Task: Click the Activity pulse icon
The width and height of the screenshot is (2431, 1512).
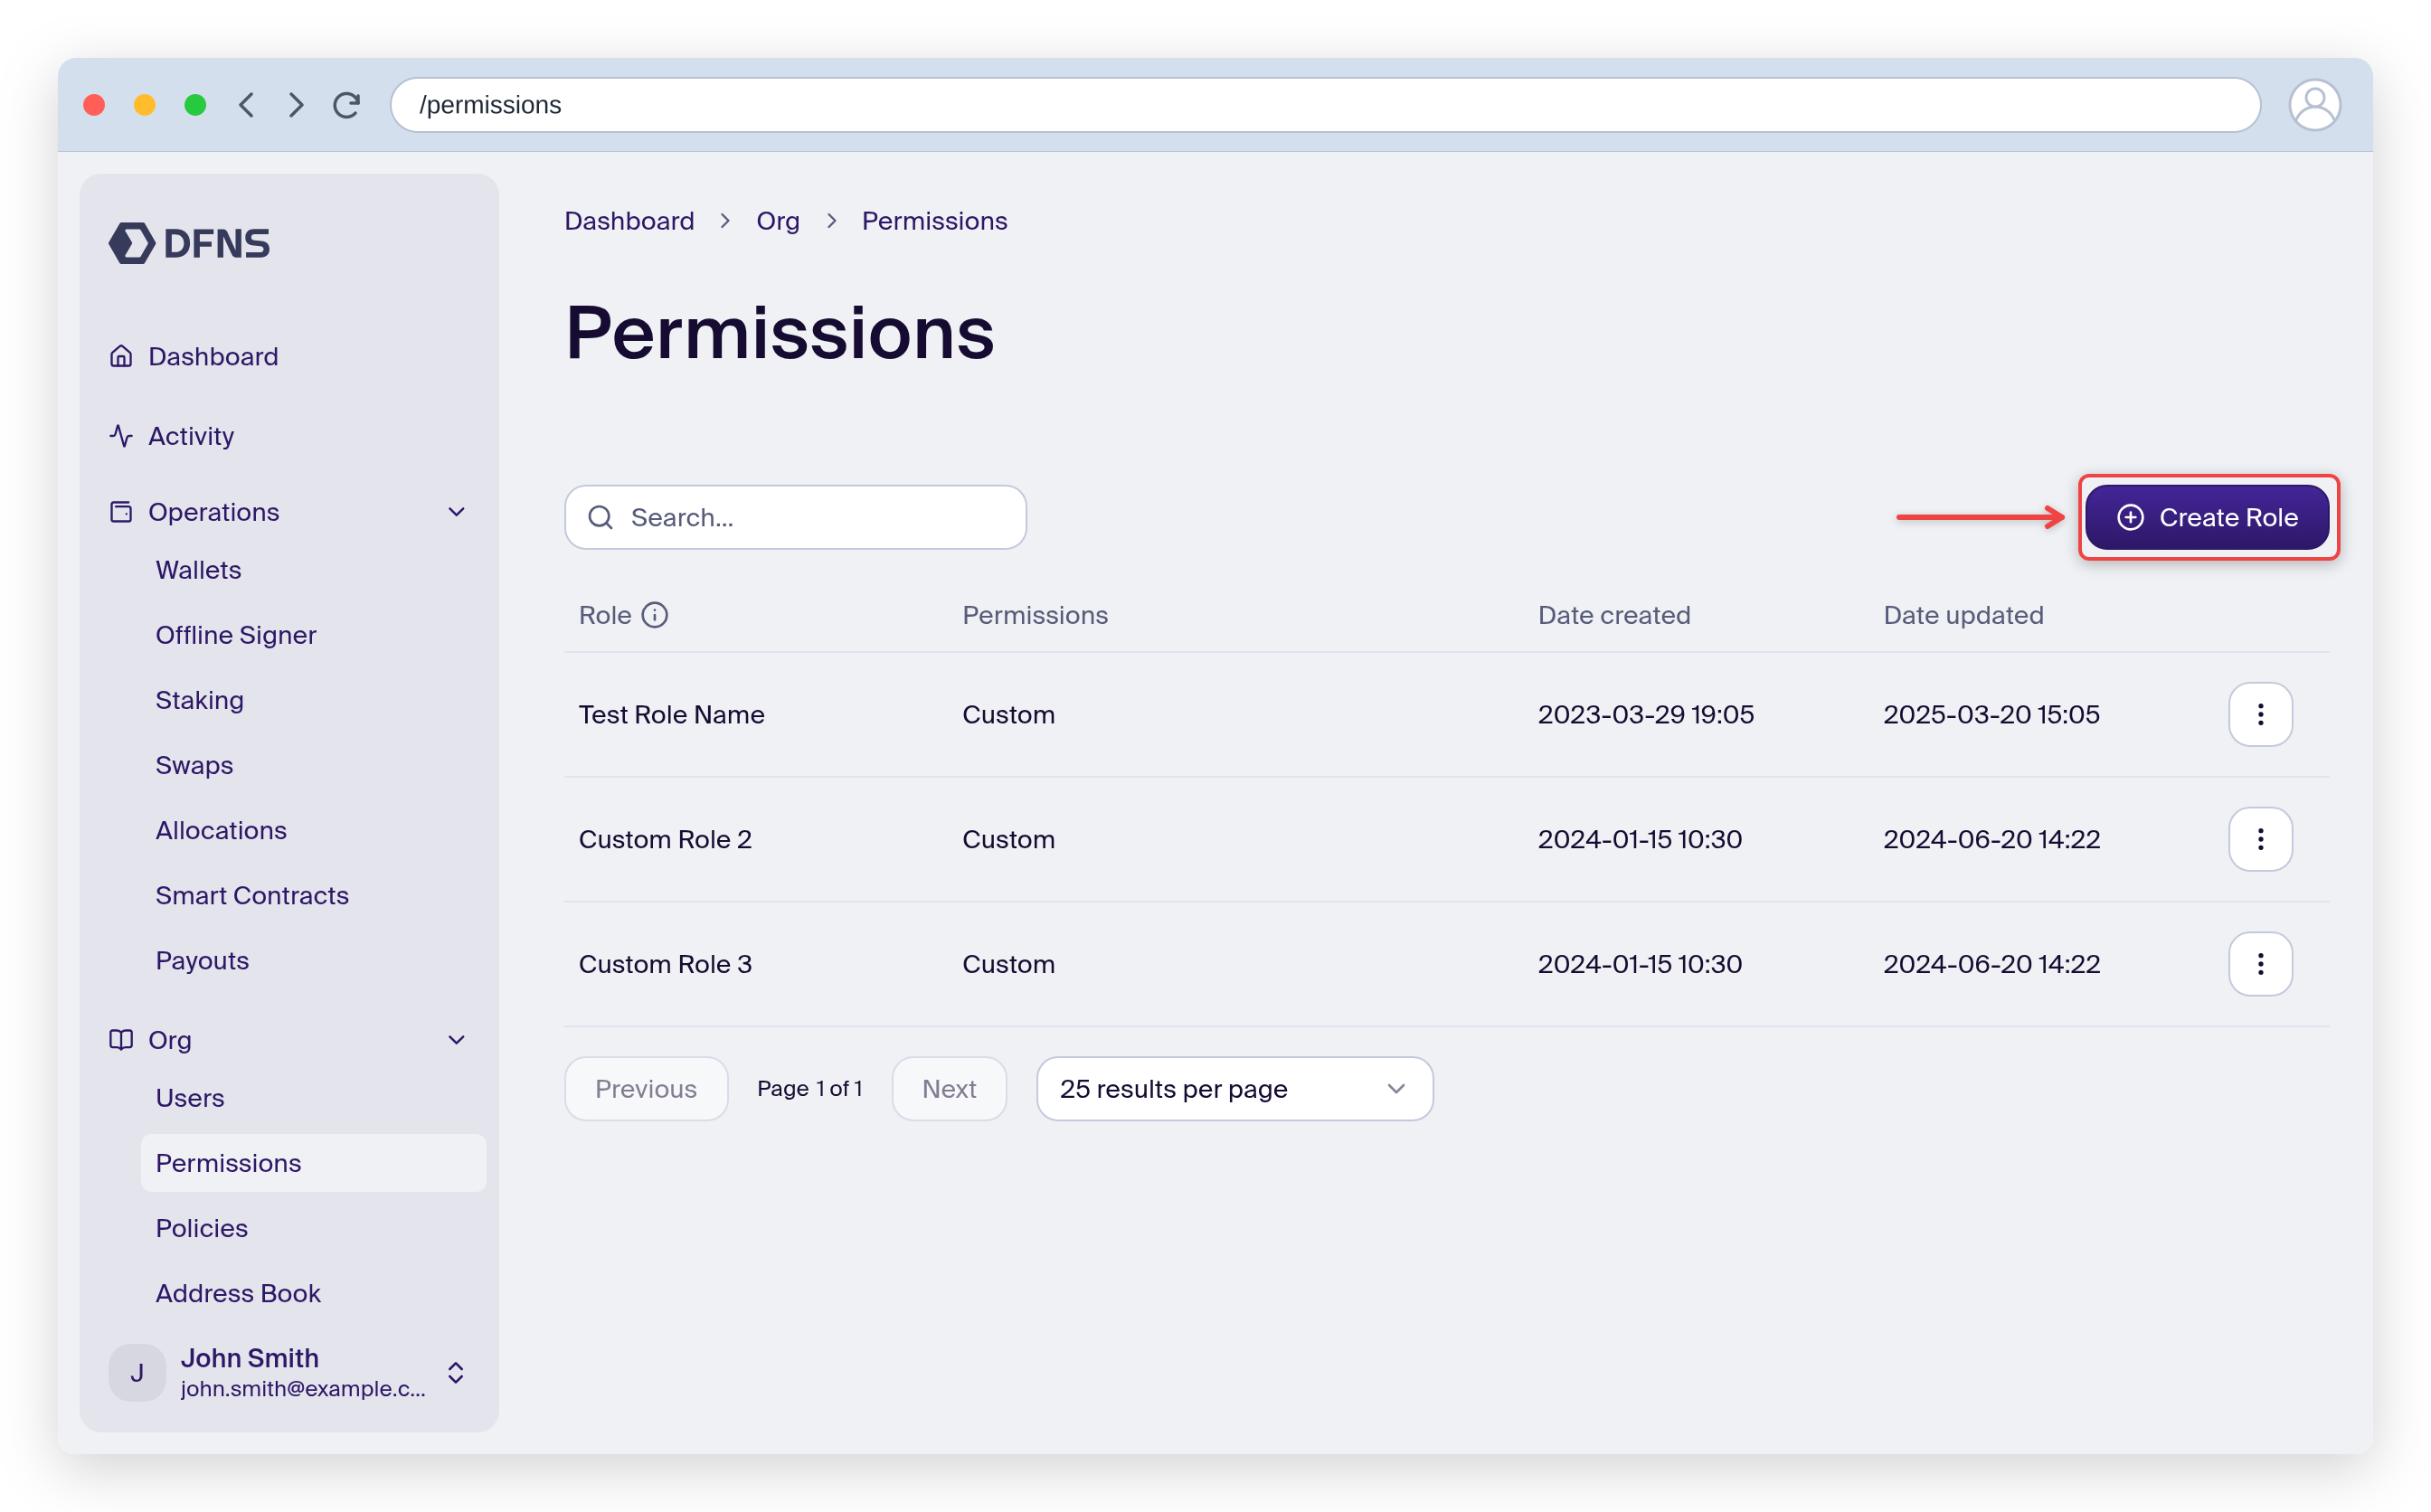Action: pos(121,436)
